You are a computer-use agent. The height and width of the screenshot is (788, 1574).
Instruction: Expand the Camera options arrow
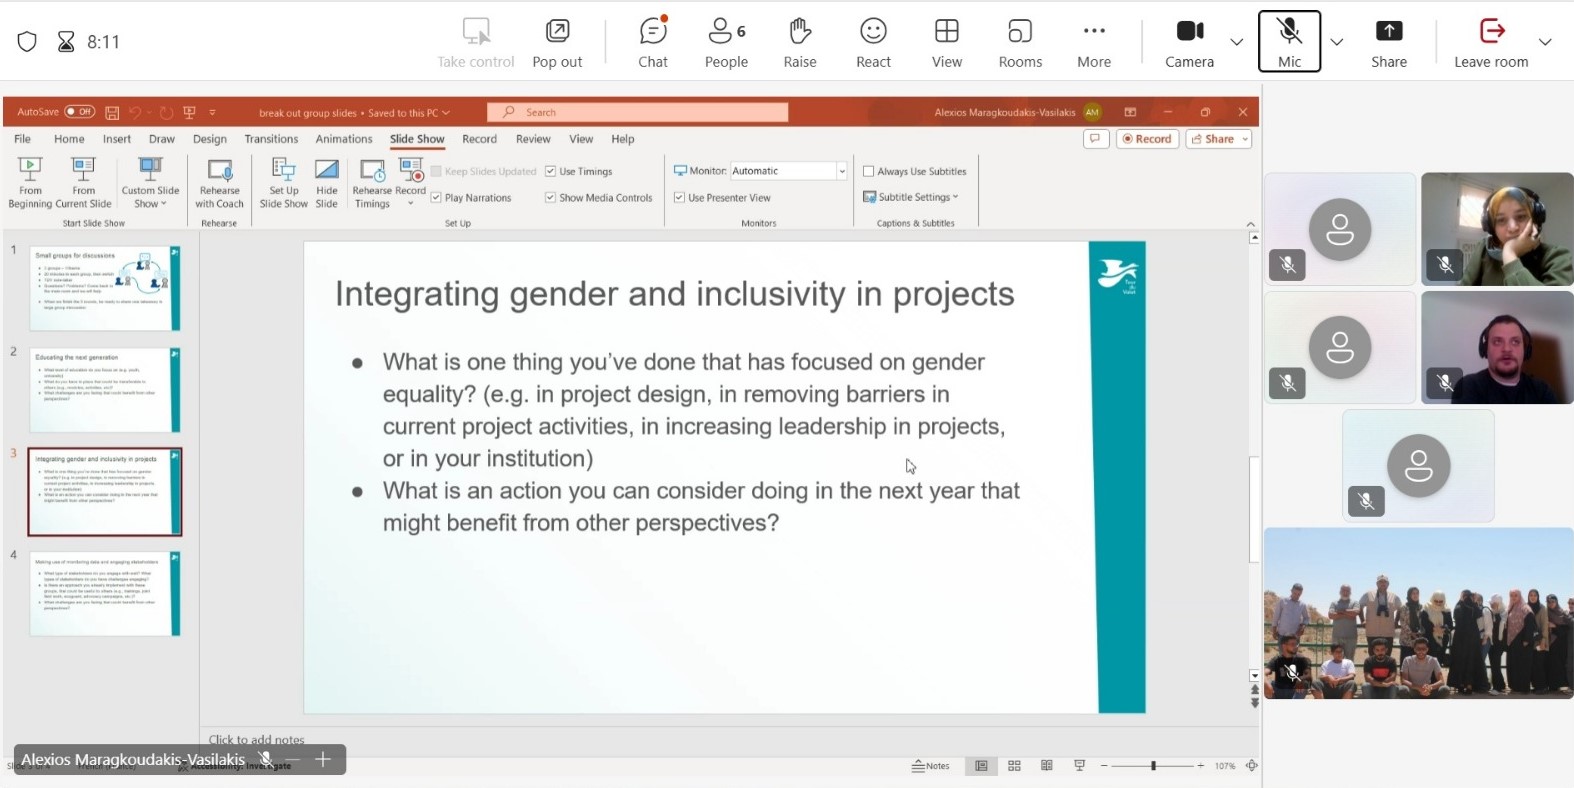(x=1237, y=42)
